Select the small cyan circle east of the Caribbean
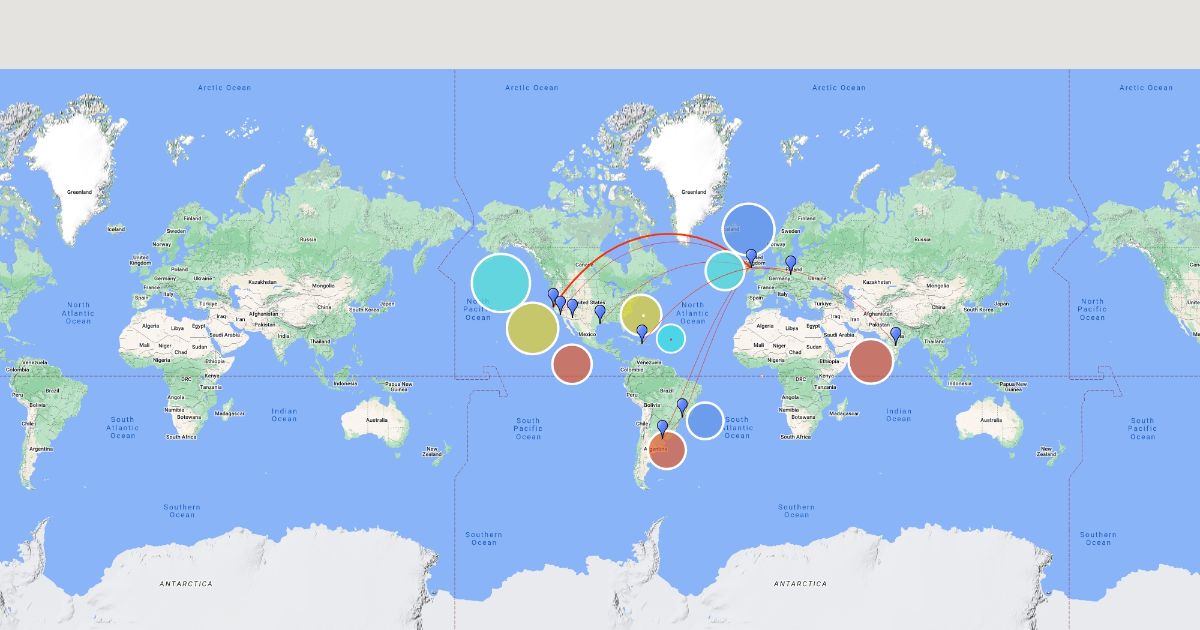This screenshot has width=1200, height=630. pyautogui.click(x=670, y=339)
